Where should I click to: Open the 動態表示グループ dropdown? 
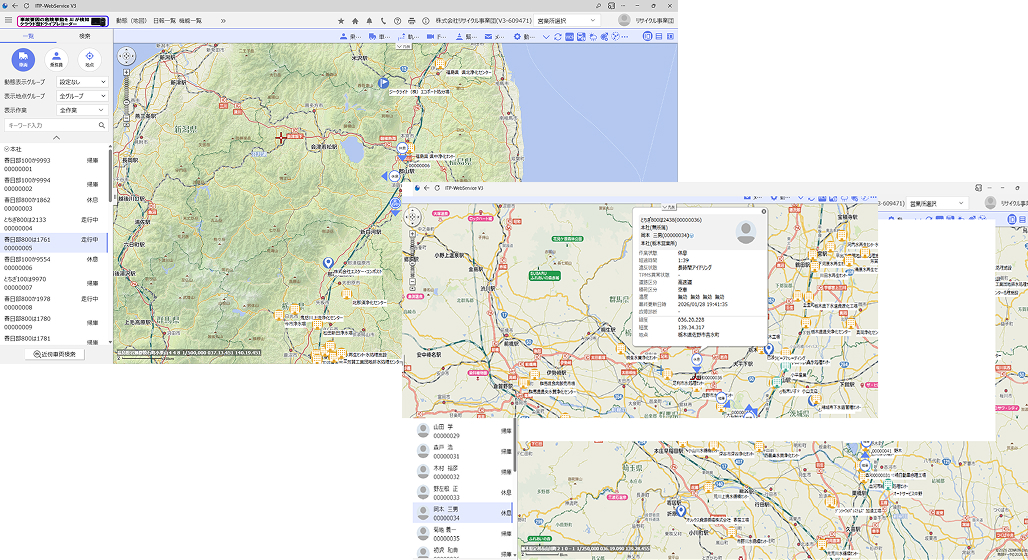[82, 82]
